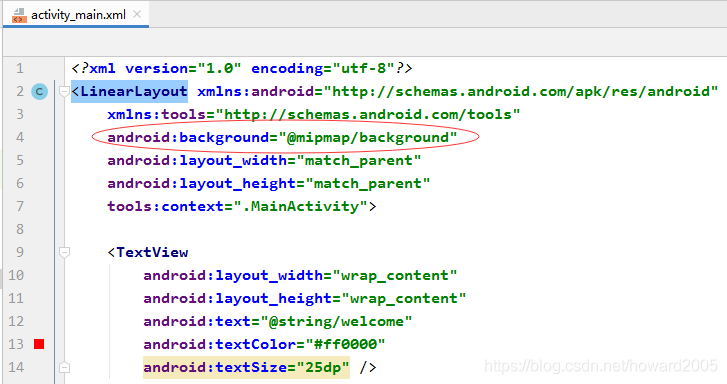727x384 pixels.
Task: Click the schemas.android.com/apk/res/android URL
Action: click(521, 91)
